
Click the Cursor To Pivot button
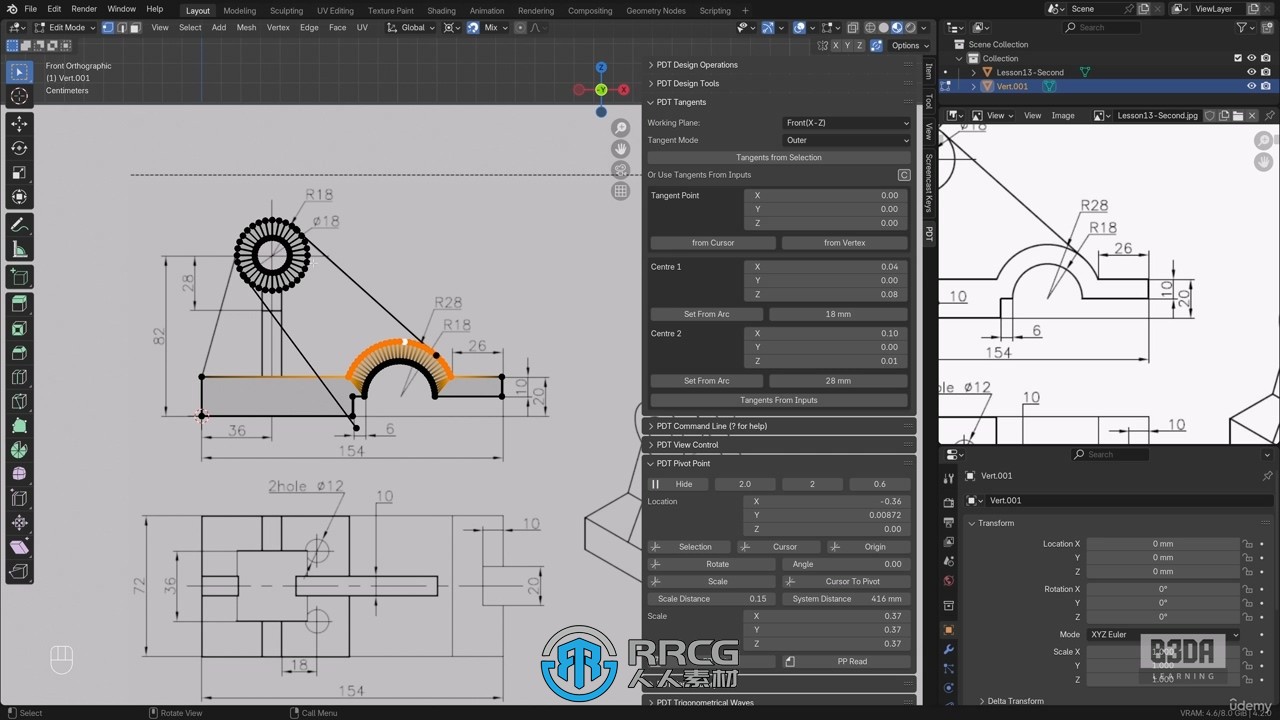point(845,581)
